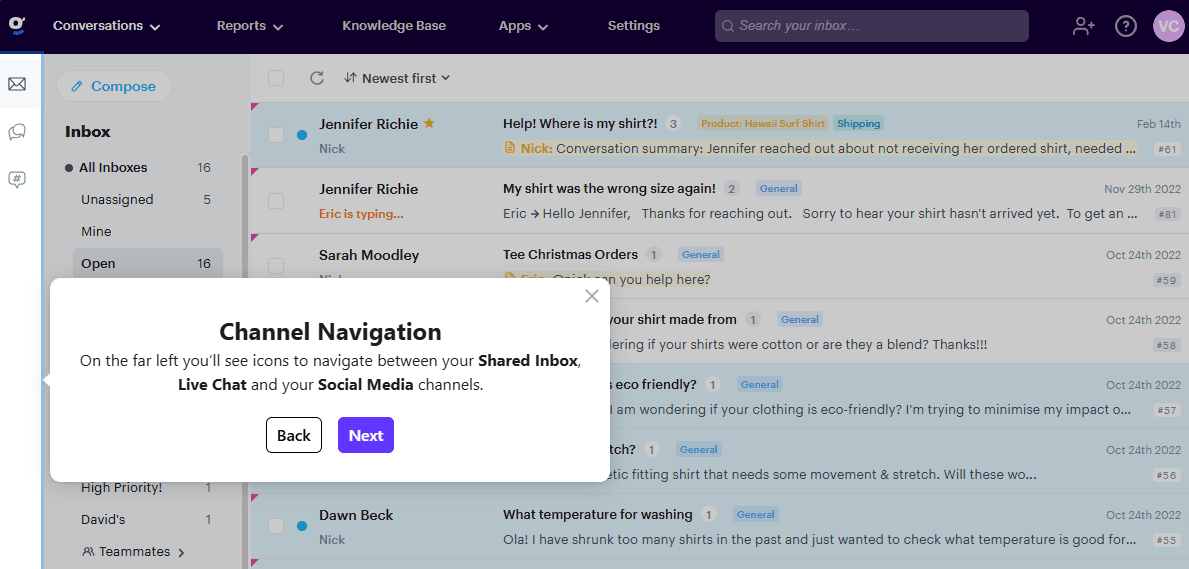The image size is (1189, 569).
Task: Click the General tag on the wrong size conversation
Action: click(779, 188)
